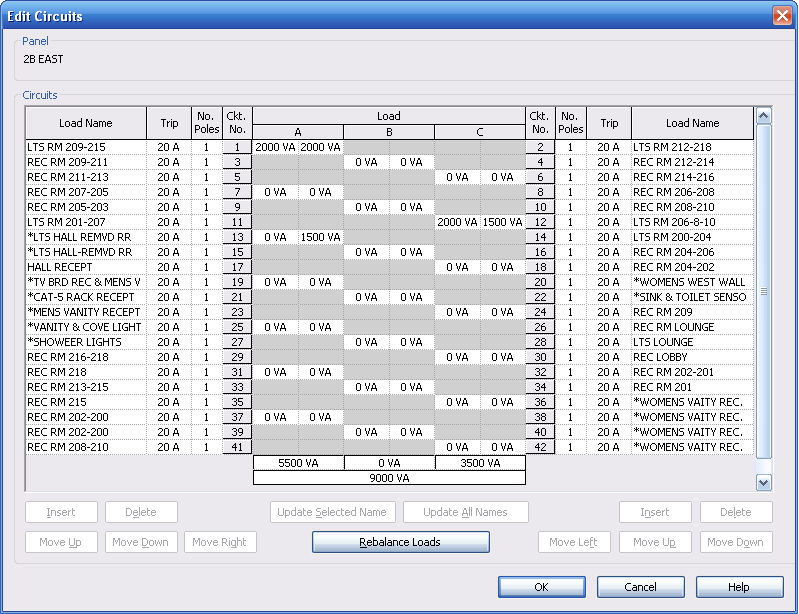799x614 pixels.
Task: Select the REC RM 209-211 load name
Action: pyautogui.click(x=86, y=162)
